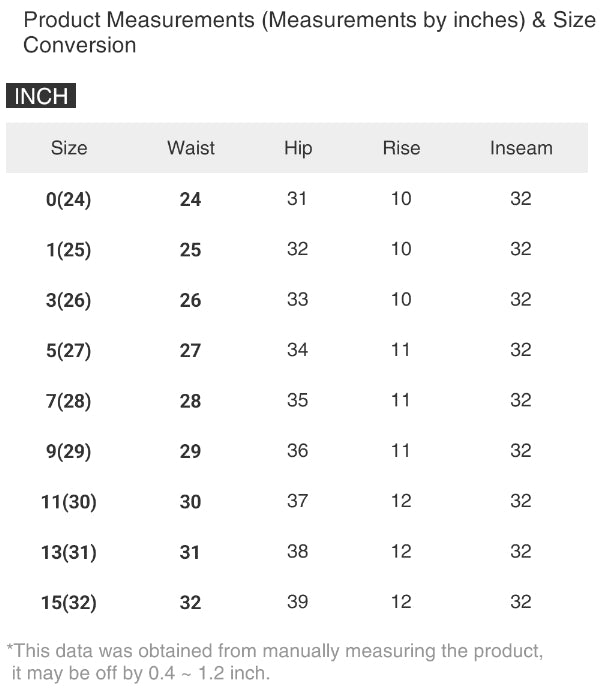Select the Inseam column header

pyautogui.click(x=521, y=148)
